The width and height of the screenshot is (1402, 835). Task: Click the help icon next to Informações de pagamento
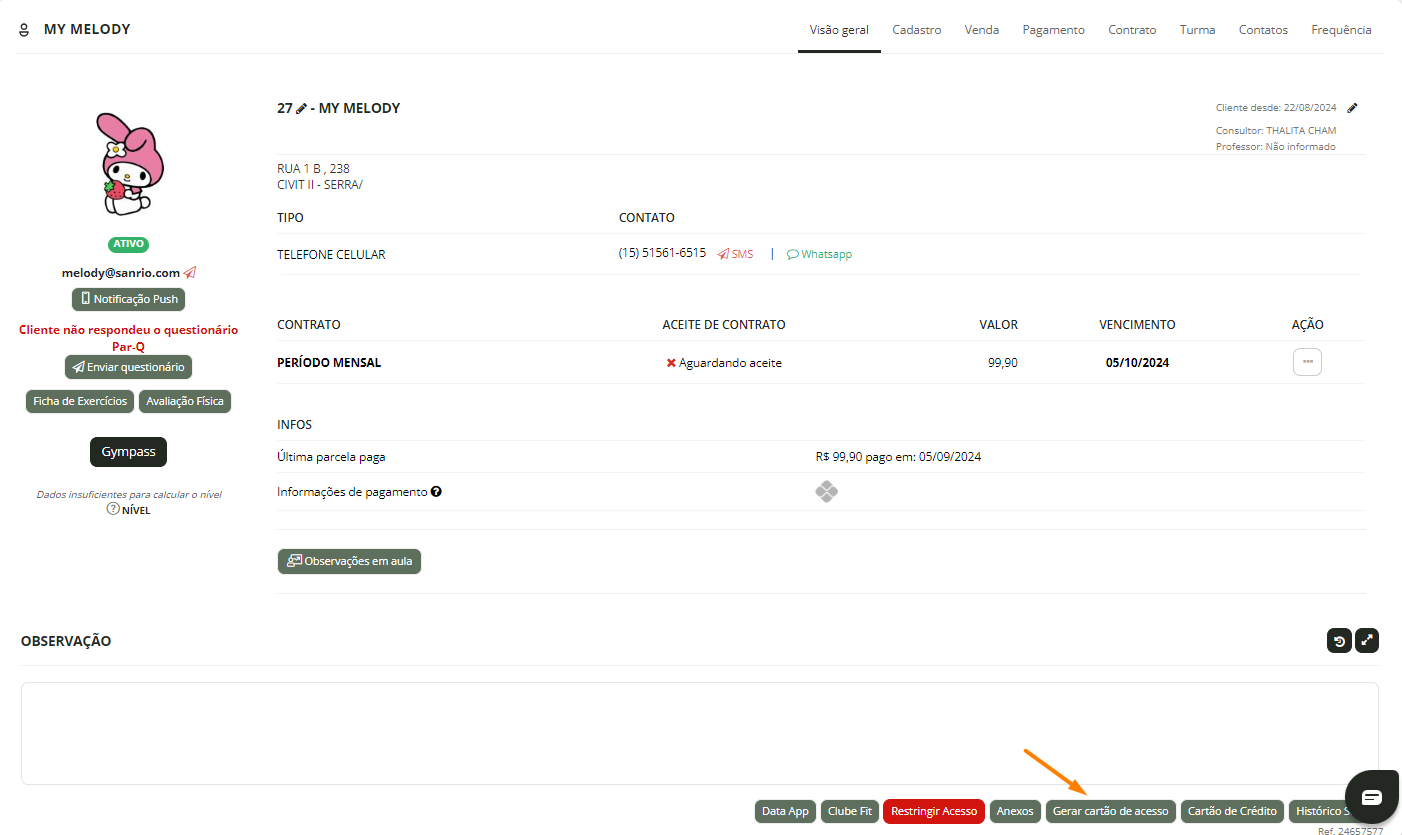pos(436,492)
